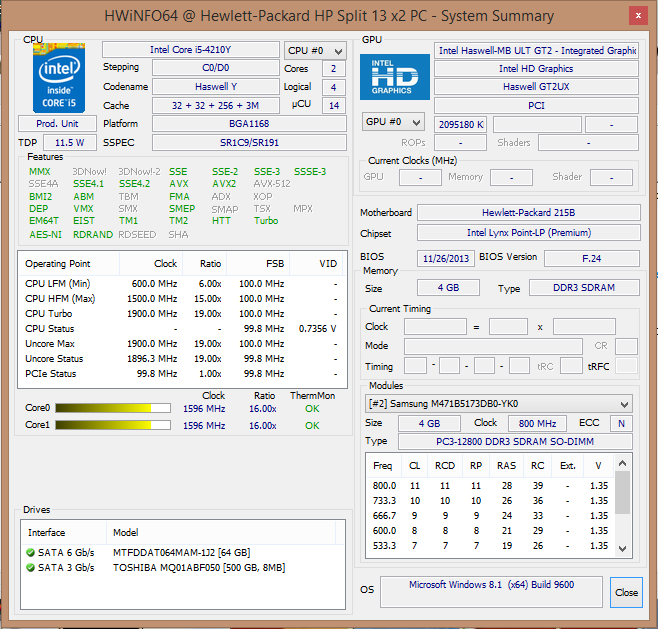658x629 pixels.
Task: Click the Intel HD Graphics logo
Action: (395, 77)
